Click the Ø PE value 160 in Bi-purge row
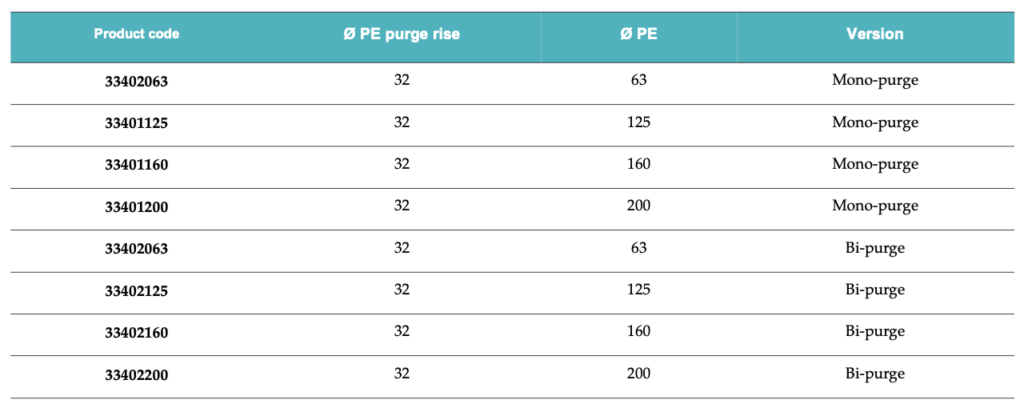 [x=638, y=331]
